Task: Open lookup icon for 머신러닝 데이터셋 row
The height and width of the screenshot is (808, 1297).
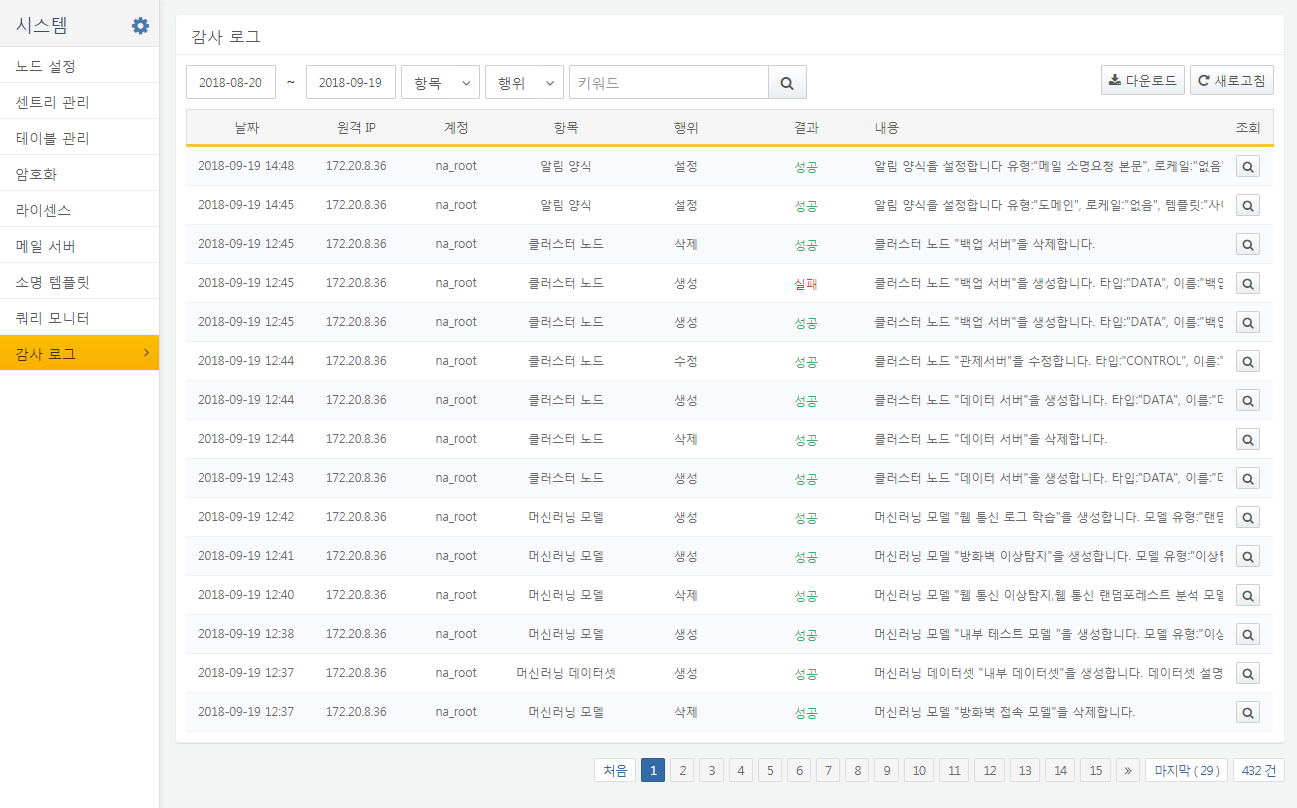Action: point(1248,673)
